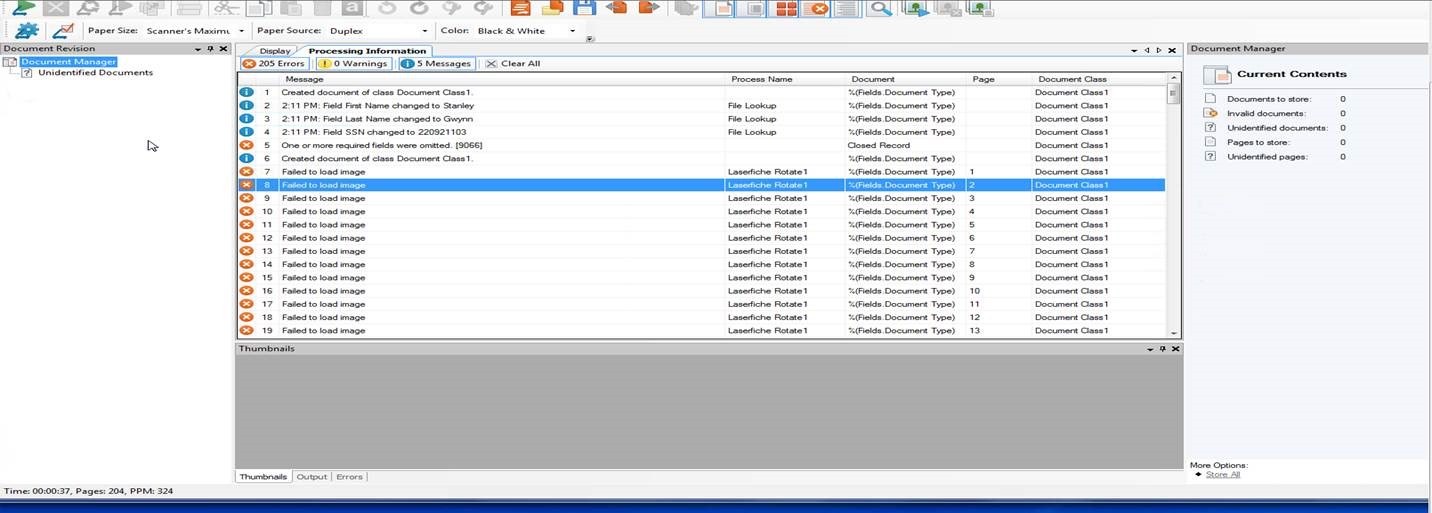
Task: Sort by the Process Name column header
Action: pyautogui.click(x=785, y=79)
